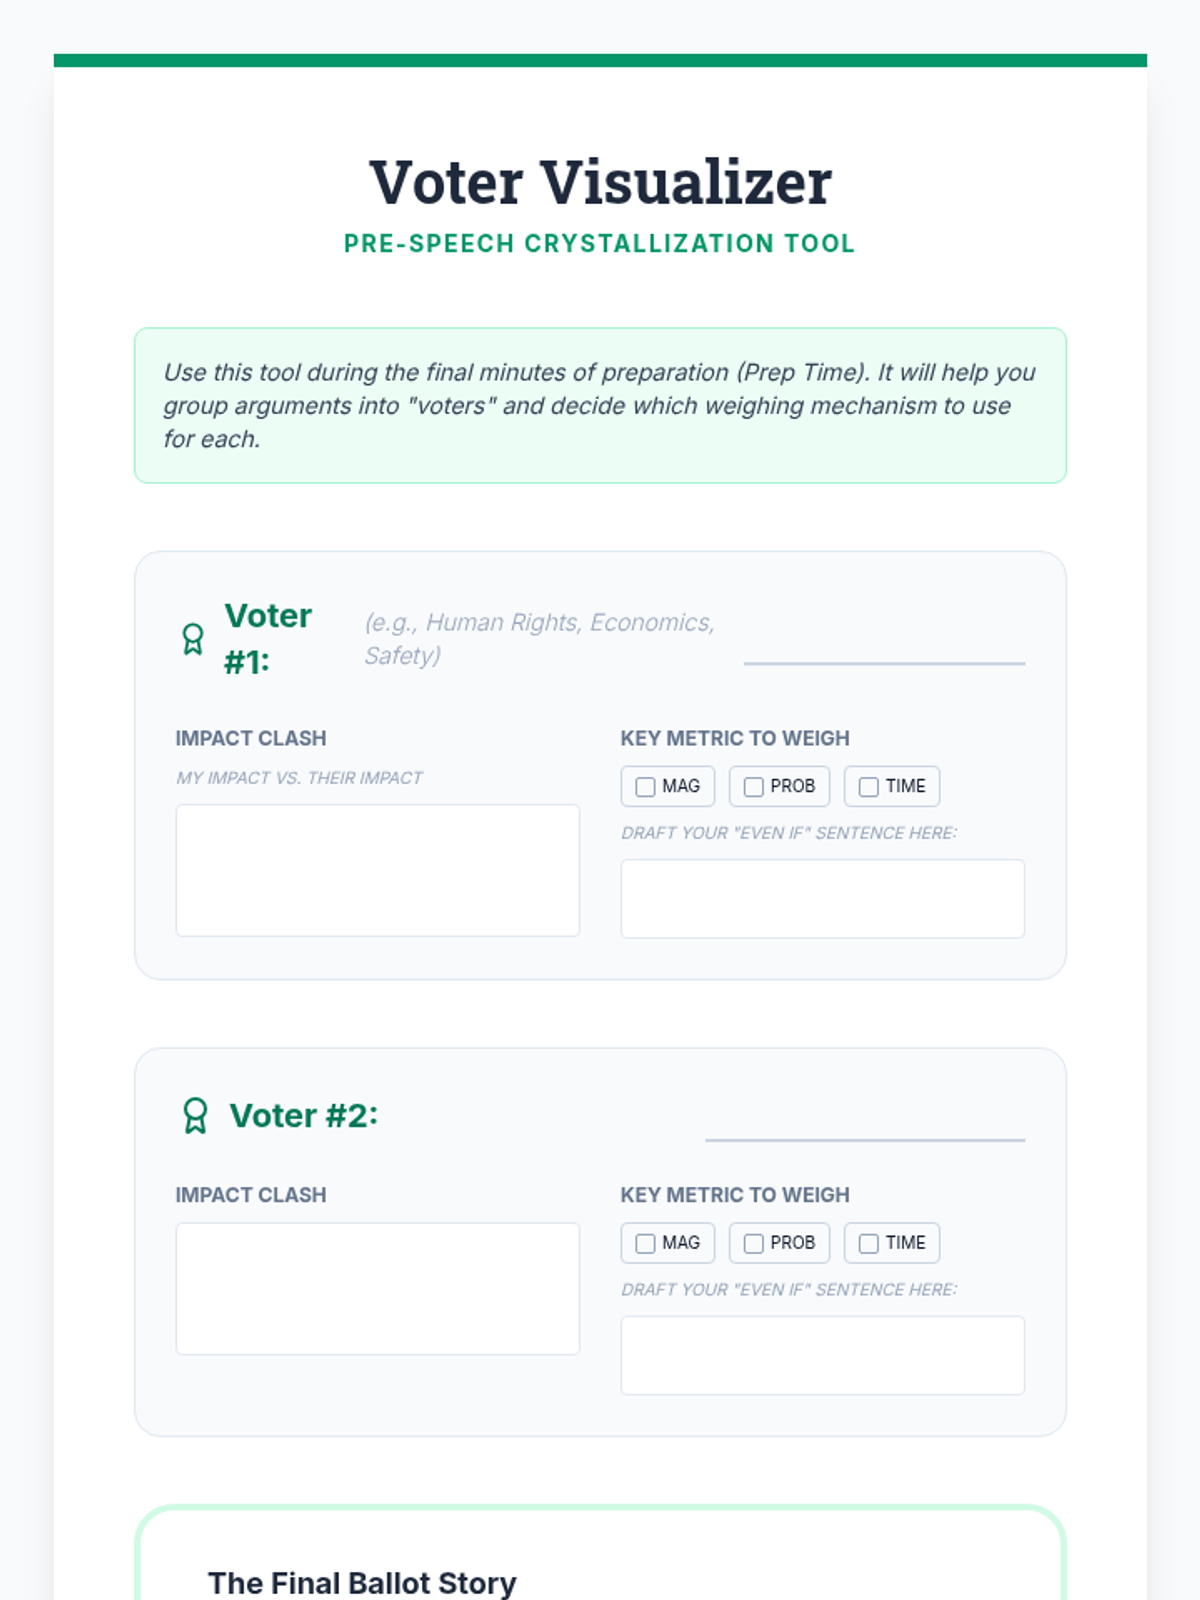Click Voter #1 "Even If" sentence box

point(822,898)
